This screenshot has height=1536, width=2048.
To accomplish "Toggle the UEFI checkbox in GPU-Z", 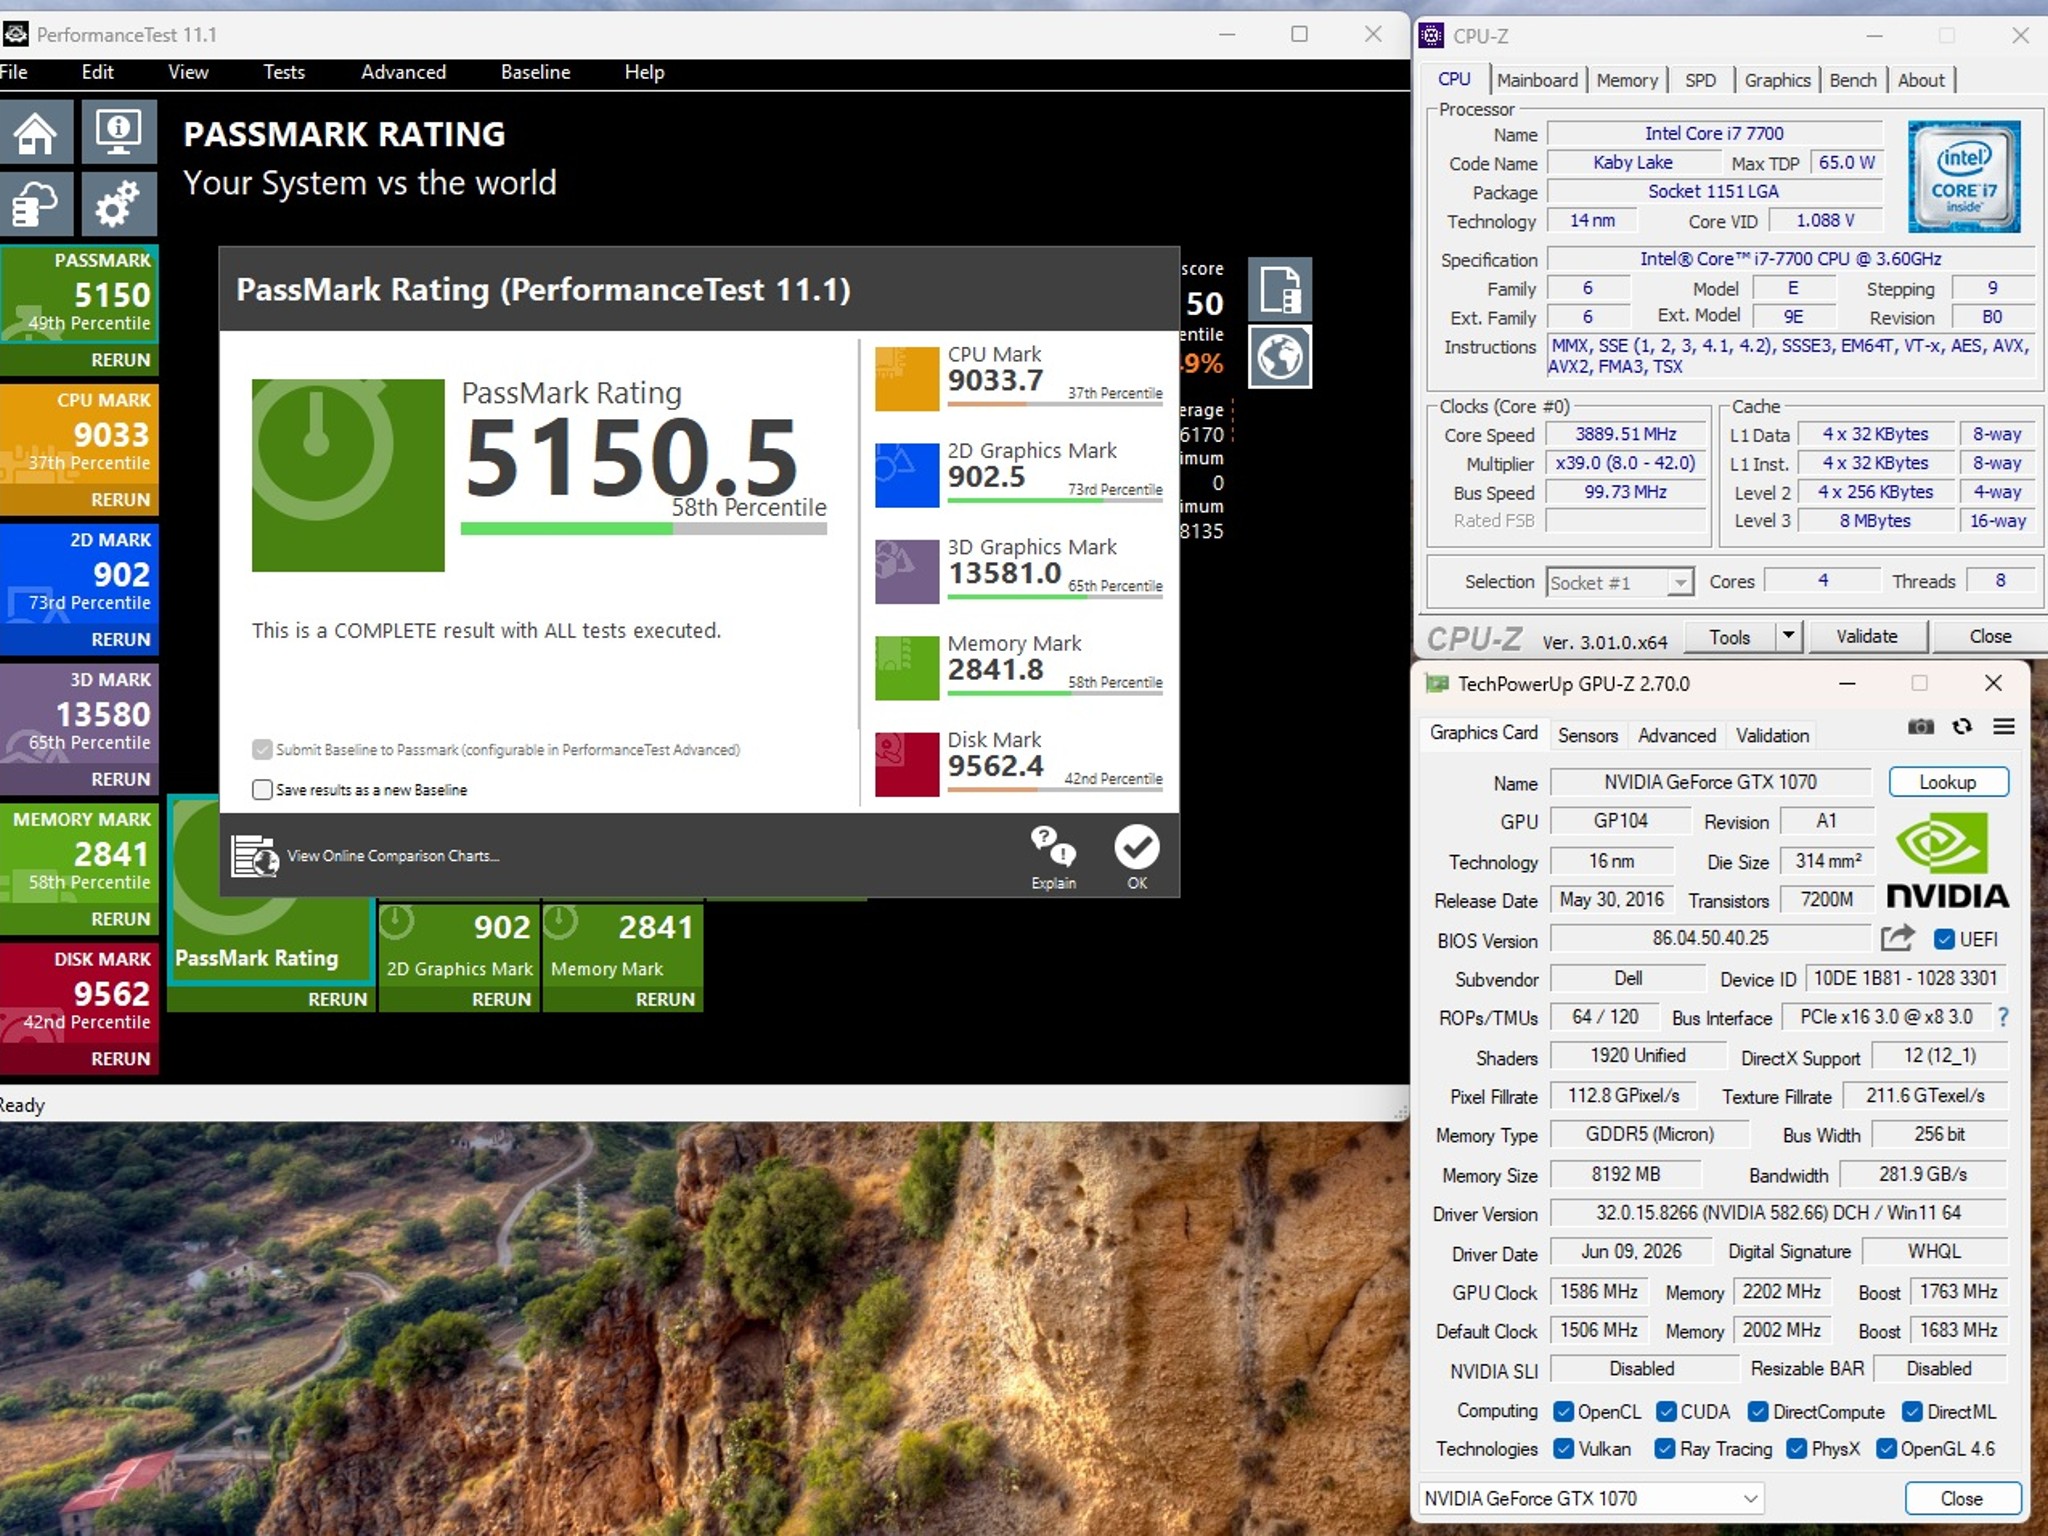I will pos(1944,940).
